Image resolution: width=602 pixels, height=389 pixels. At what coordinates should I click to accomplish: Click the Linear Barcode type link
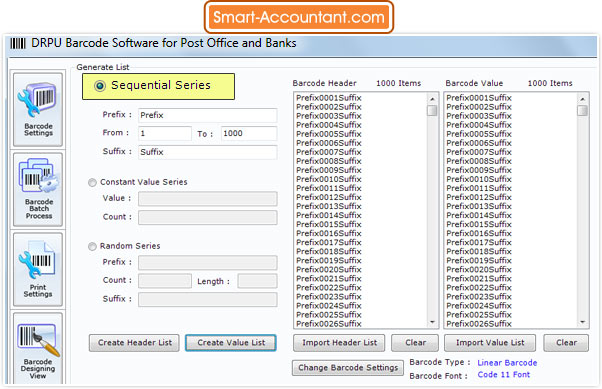point(507,363)
